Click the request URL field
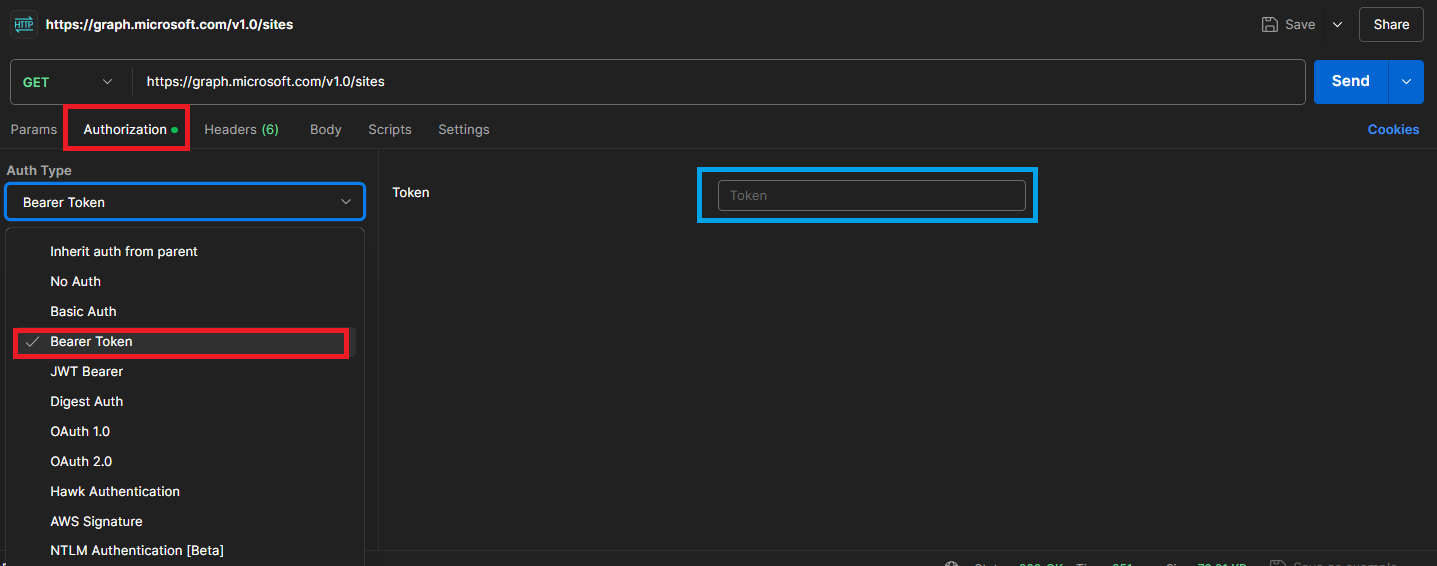 [x=700, y=82]
